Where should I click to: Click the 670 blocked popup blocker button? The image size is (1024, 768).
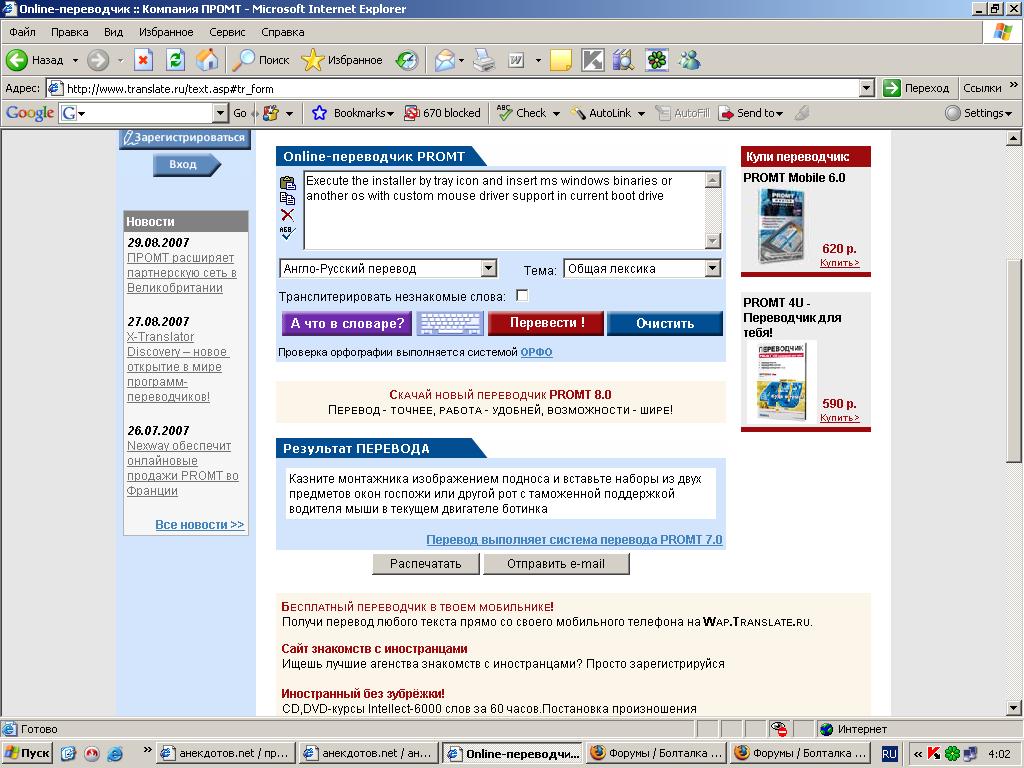click(x=442, y=113)
